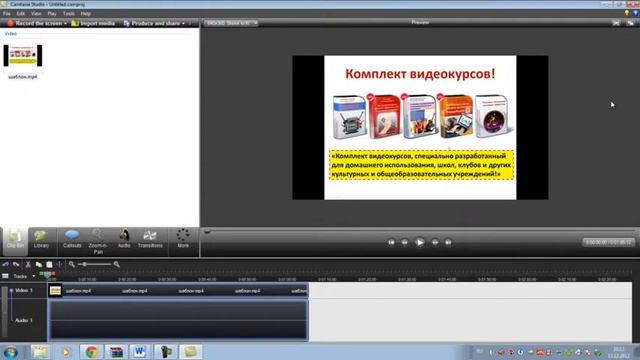The width and height of the screenshot is (640, 360).
Task: Open the Zoom-n-Pan tool
Action: 98,241
